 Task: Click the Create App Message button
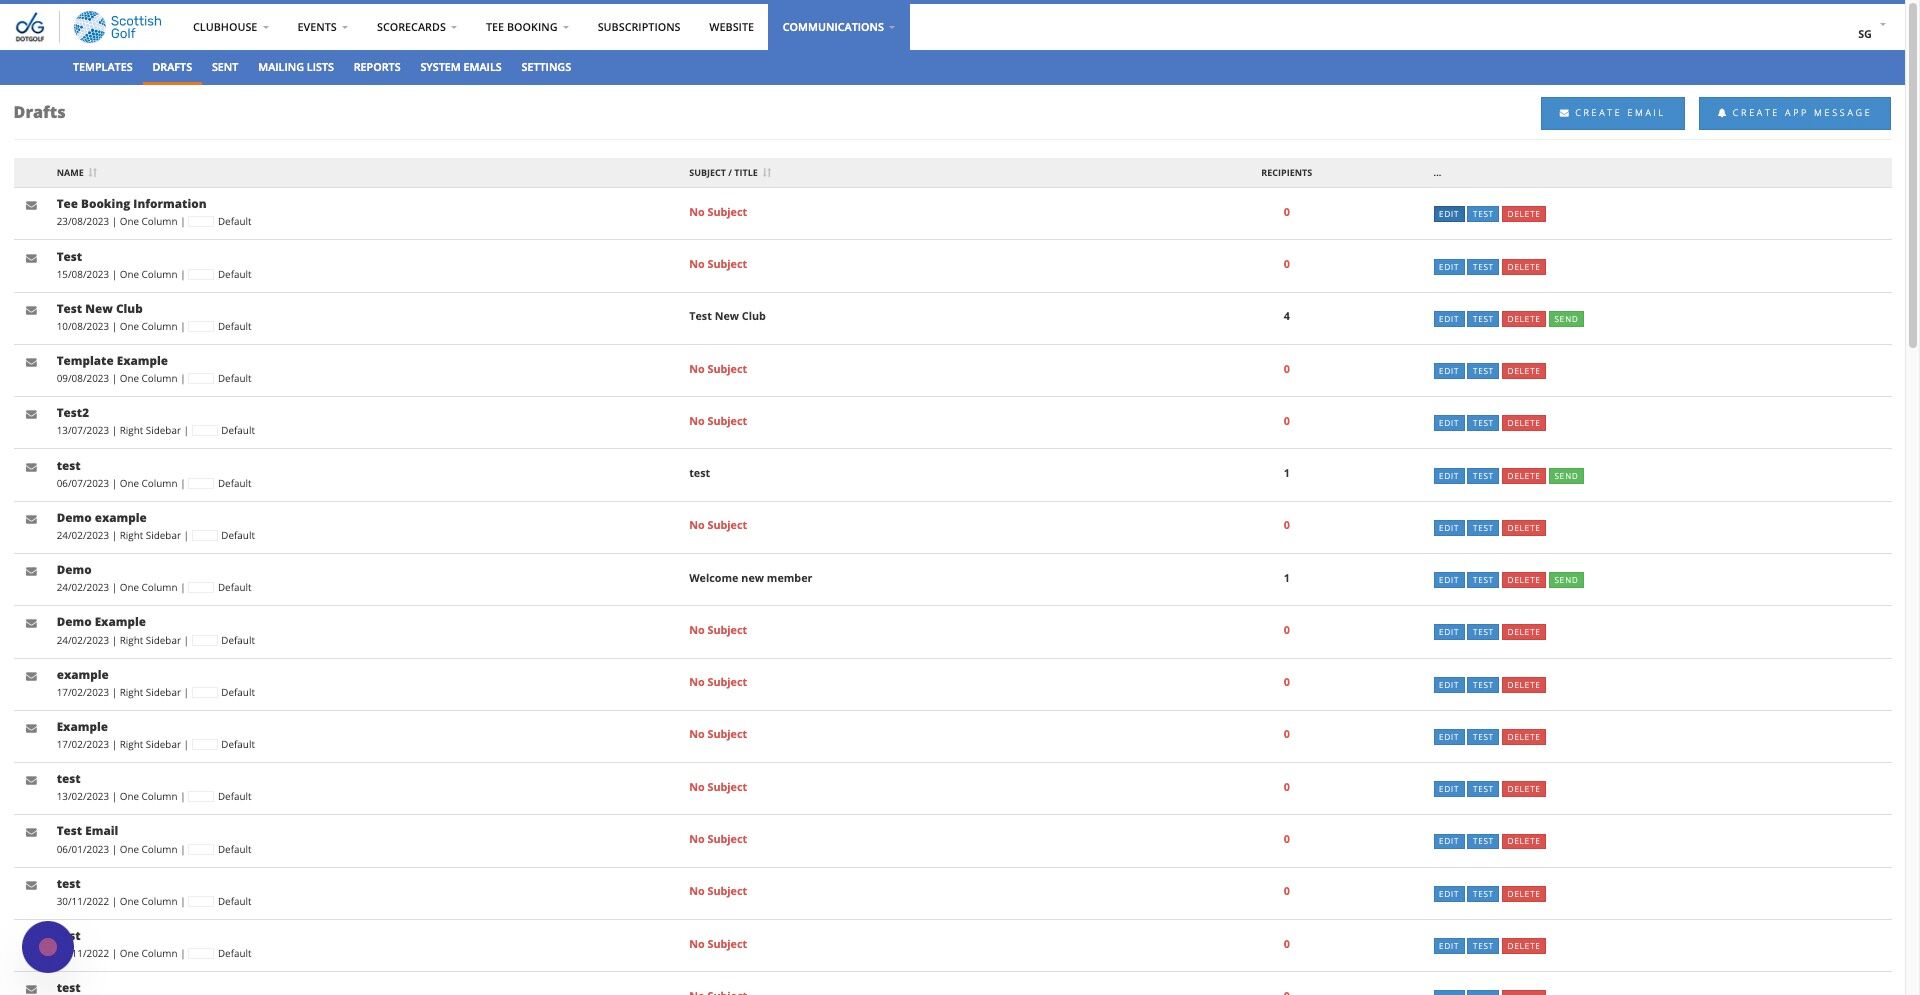click(x=1794, y=113)
